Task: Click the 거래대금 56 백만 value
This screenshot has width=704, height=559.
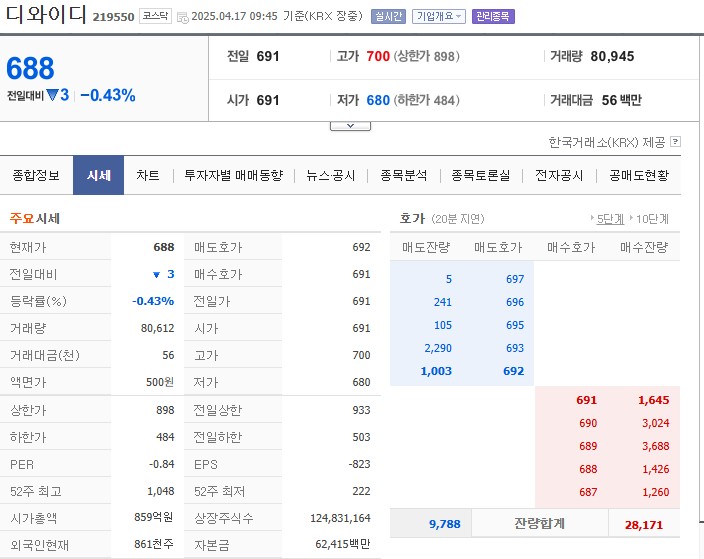Action: coord(621,100)
